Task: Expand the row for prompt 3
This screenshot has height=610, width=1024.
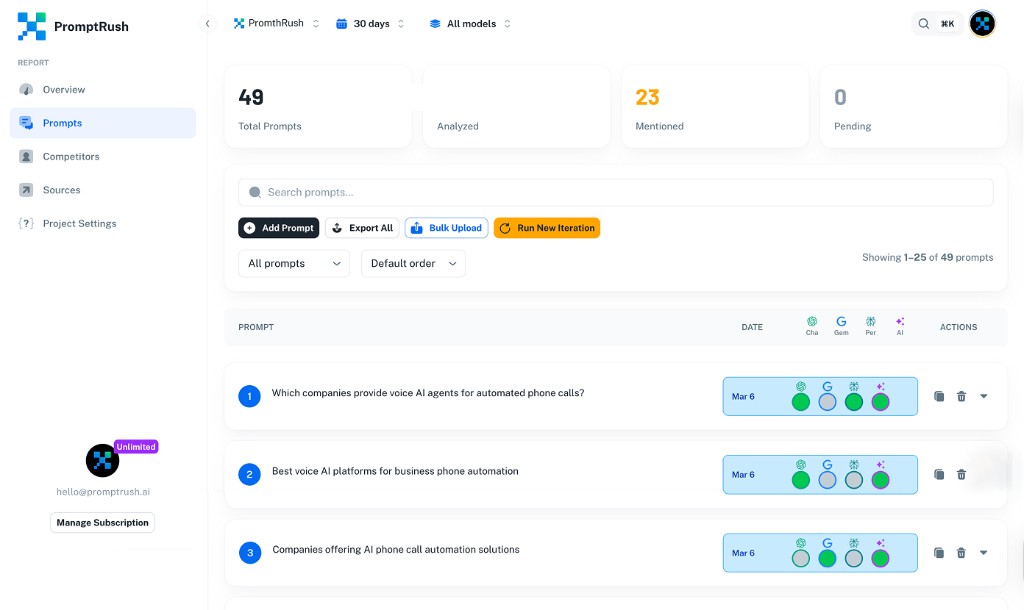Action: tap(984, 553)
